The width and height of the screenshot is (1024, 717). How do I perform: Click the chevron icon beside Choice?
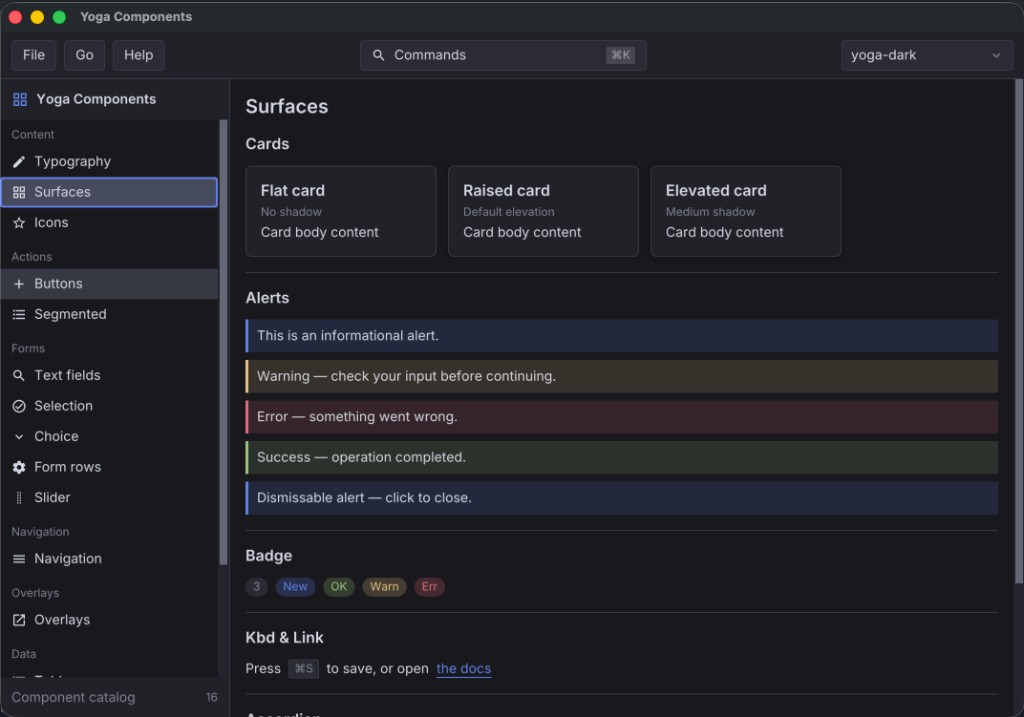pyautogui.click(x=19, y=437)
